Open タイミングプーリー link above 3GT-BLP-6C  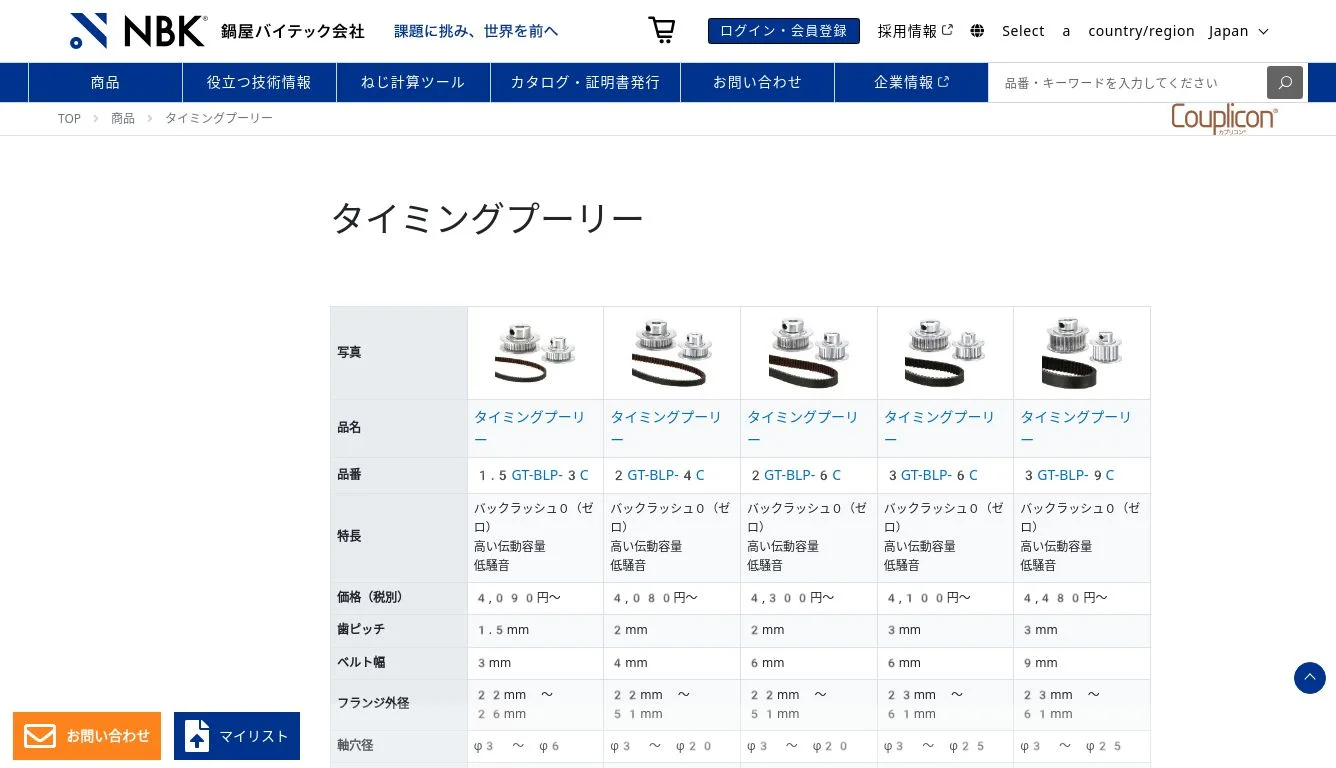tap(940, 428)
